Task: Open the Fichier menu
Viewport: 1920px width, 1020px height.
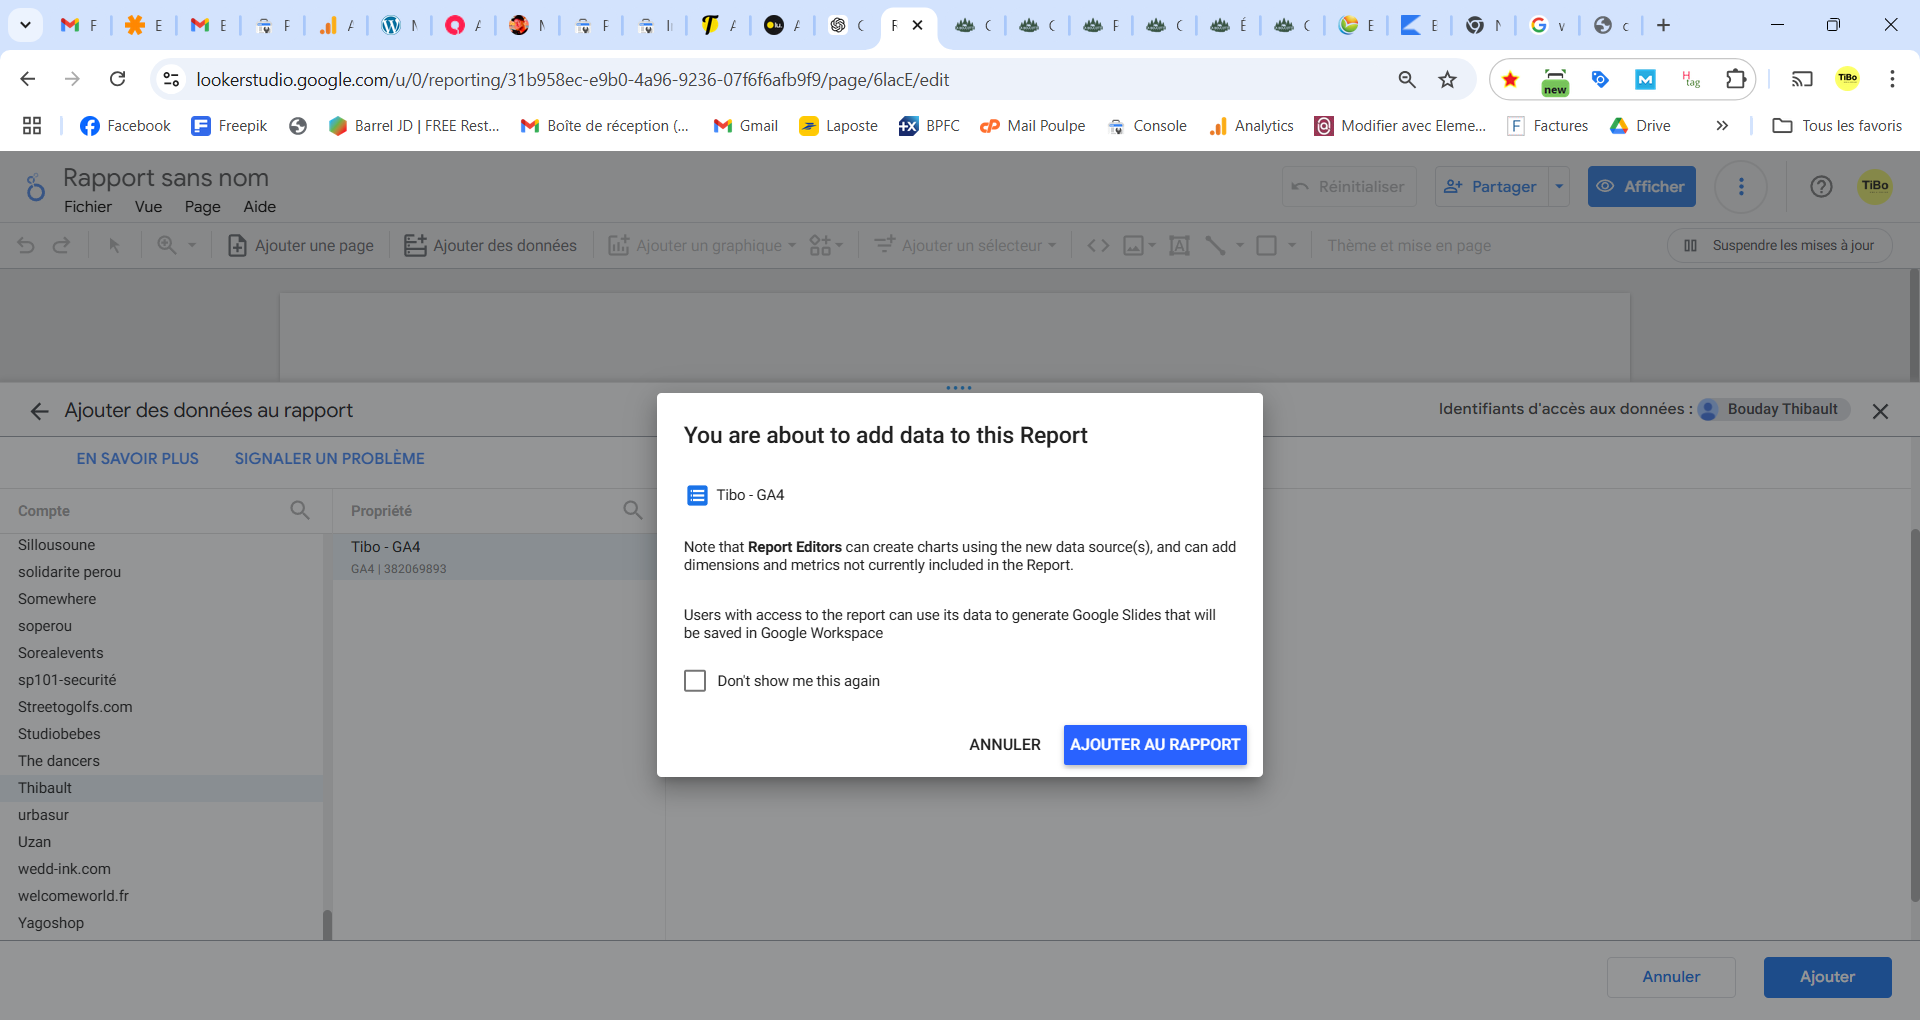Action: pyautogui.click(x=88, y=207)
